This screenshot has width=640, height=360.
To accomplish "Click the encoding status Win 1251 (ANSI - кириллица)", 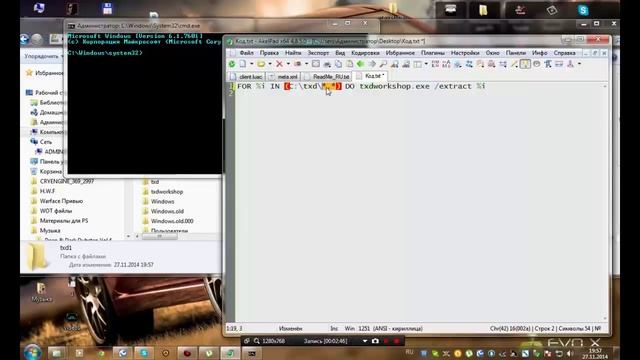I will pyautogui.click(x=384, y=328).
